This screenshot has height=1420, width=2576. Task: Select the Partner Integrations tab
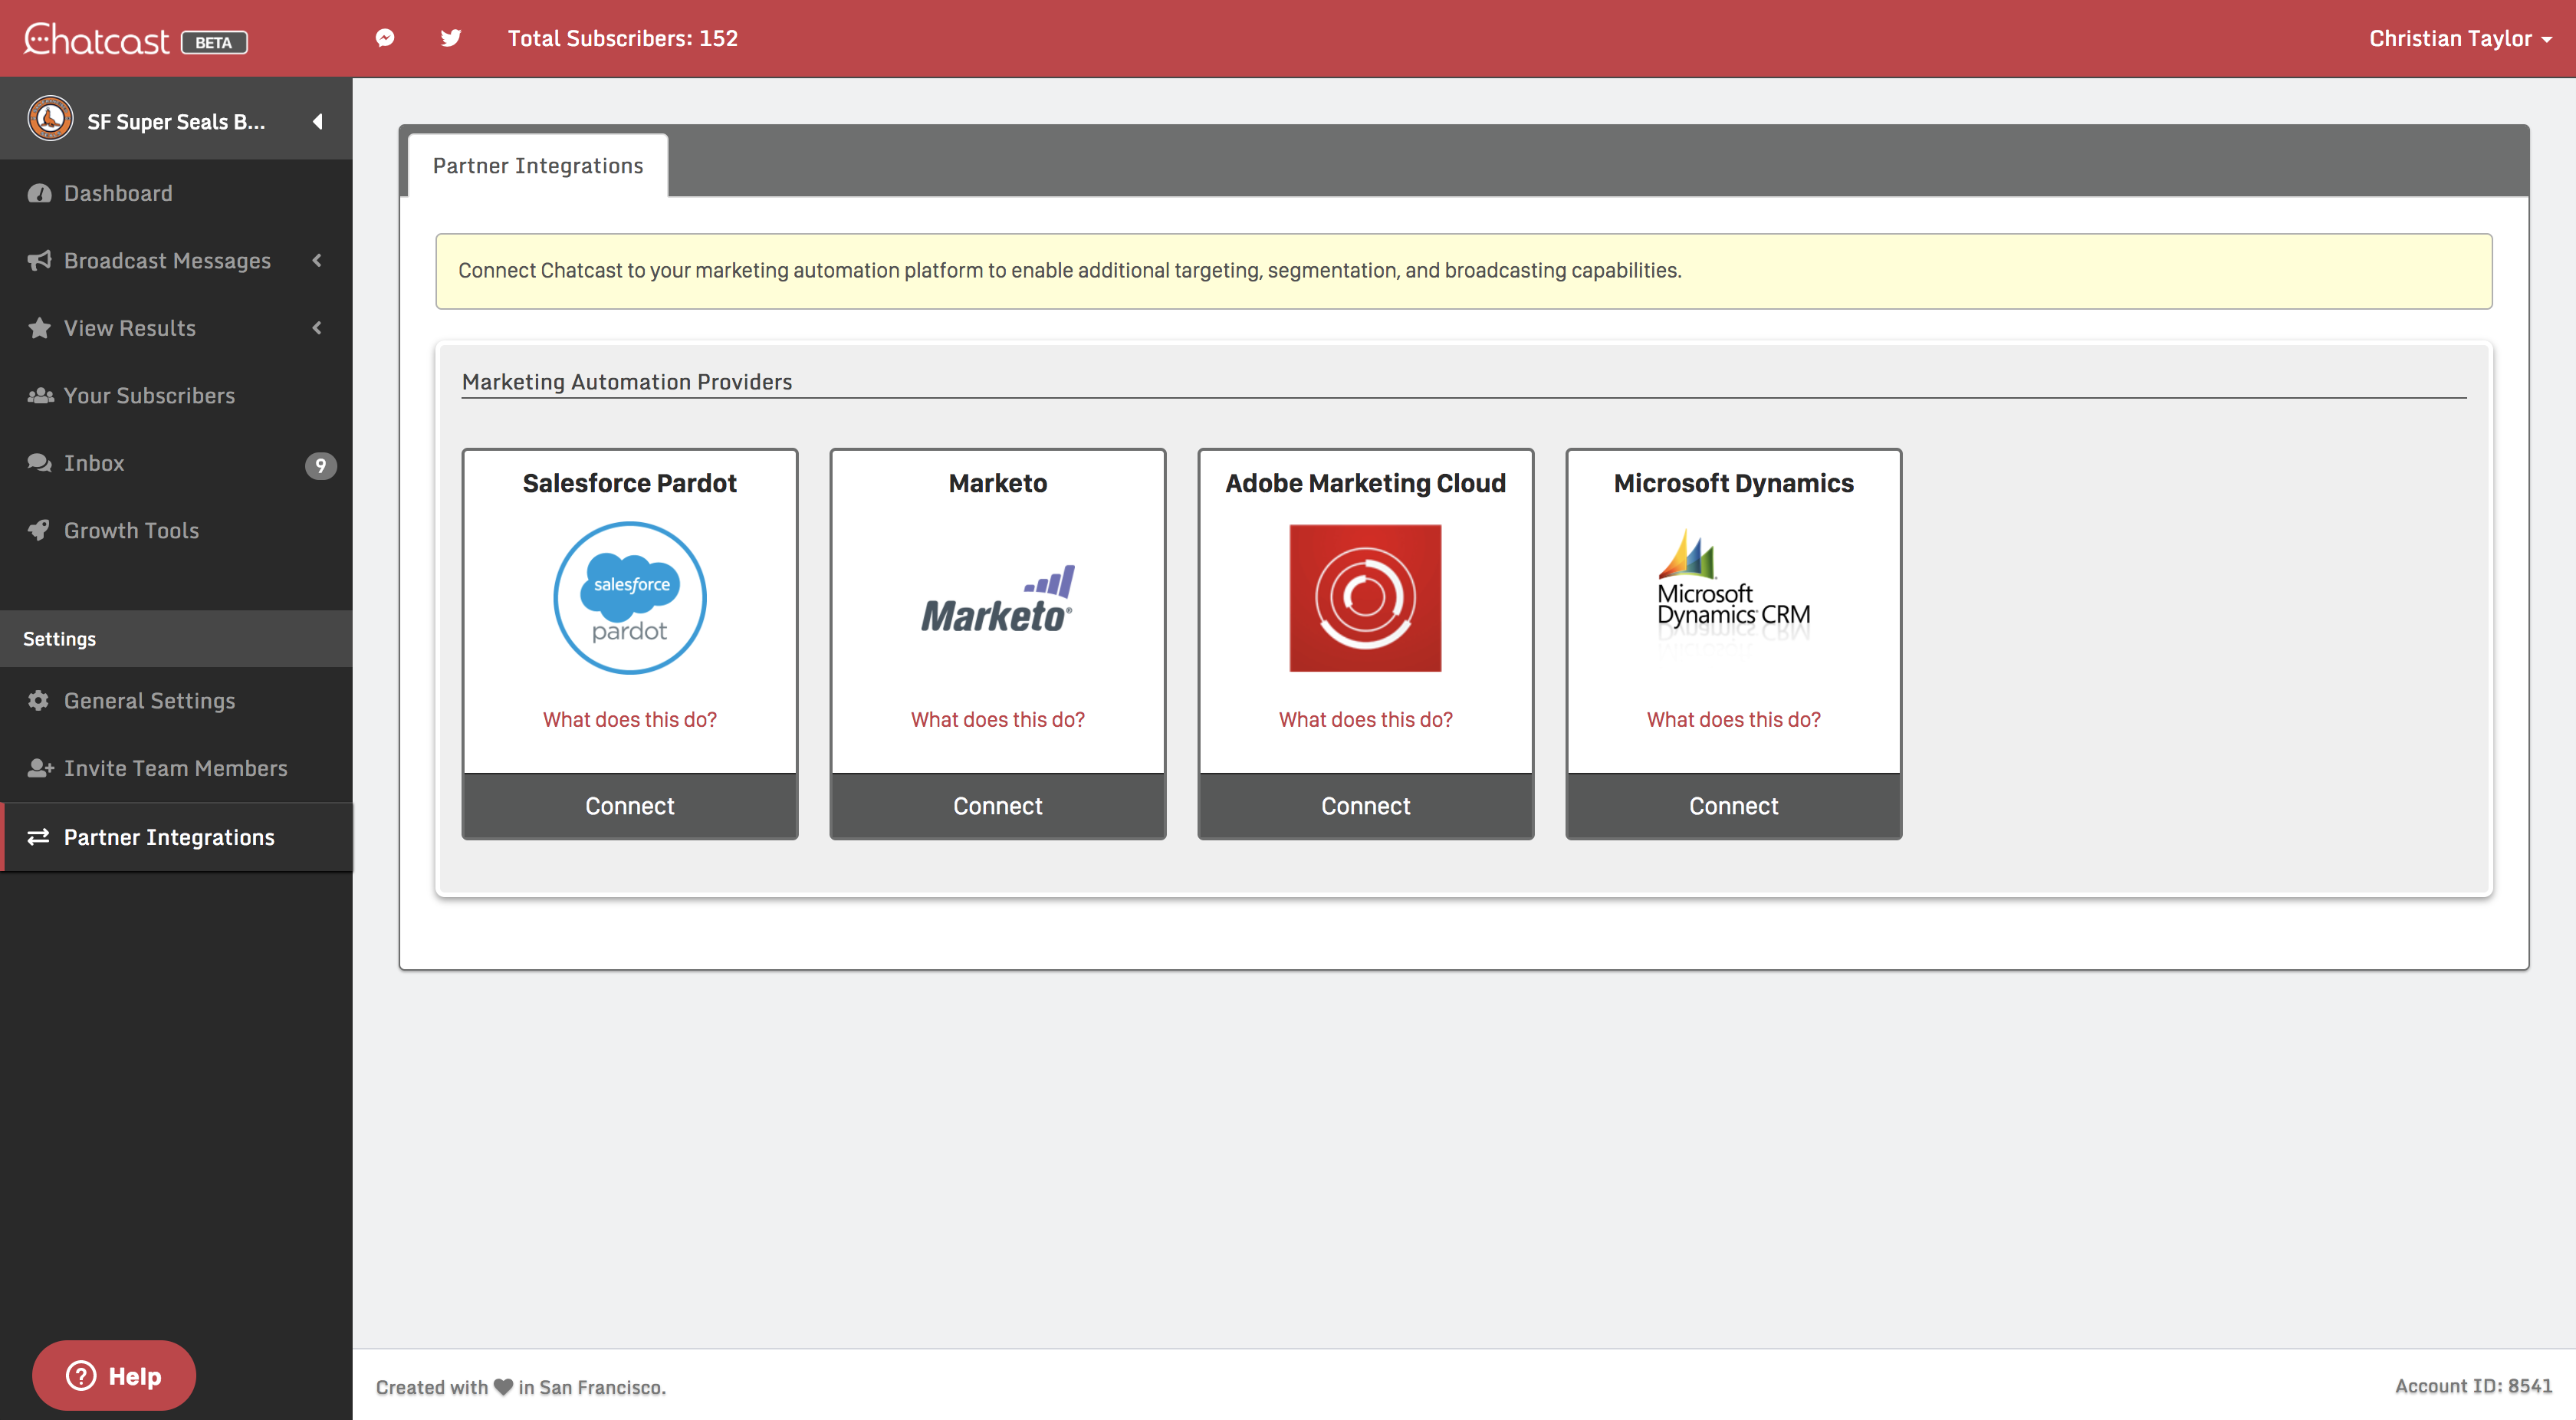tap(538, 166)
